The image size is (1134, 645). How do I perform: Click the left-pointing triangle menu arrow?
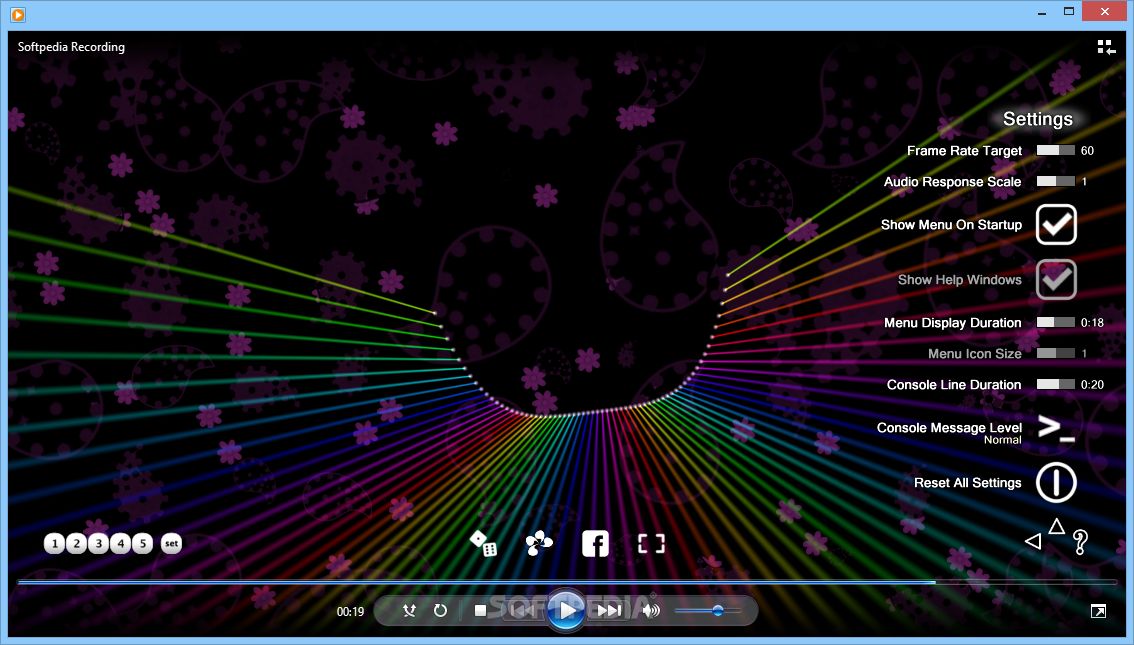[x=1033, y=541]
